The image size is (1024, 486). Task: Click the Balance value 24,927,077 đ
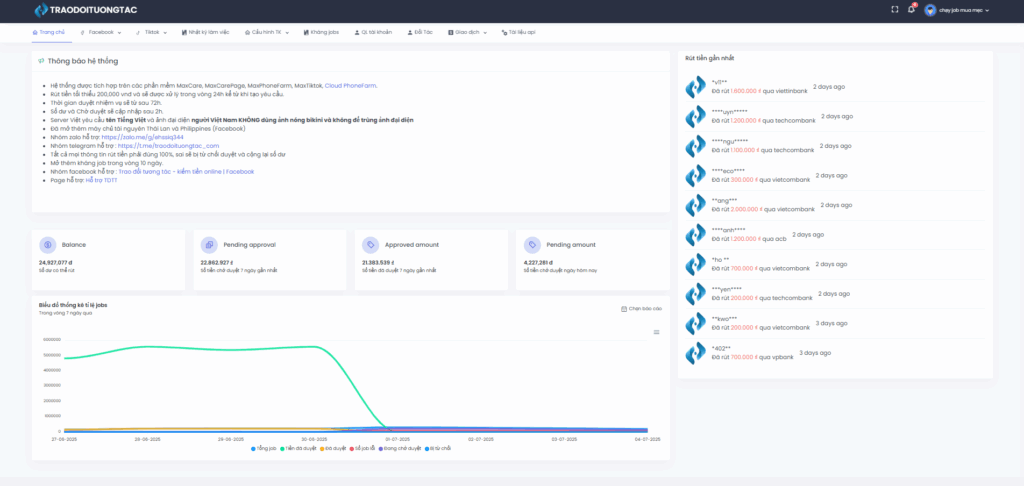(55, 263)
